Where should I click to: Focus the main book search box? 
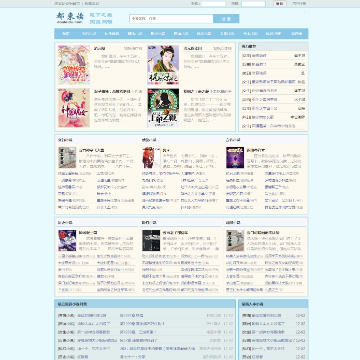(x=171, y=19)
